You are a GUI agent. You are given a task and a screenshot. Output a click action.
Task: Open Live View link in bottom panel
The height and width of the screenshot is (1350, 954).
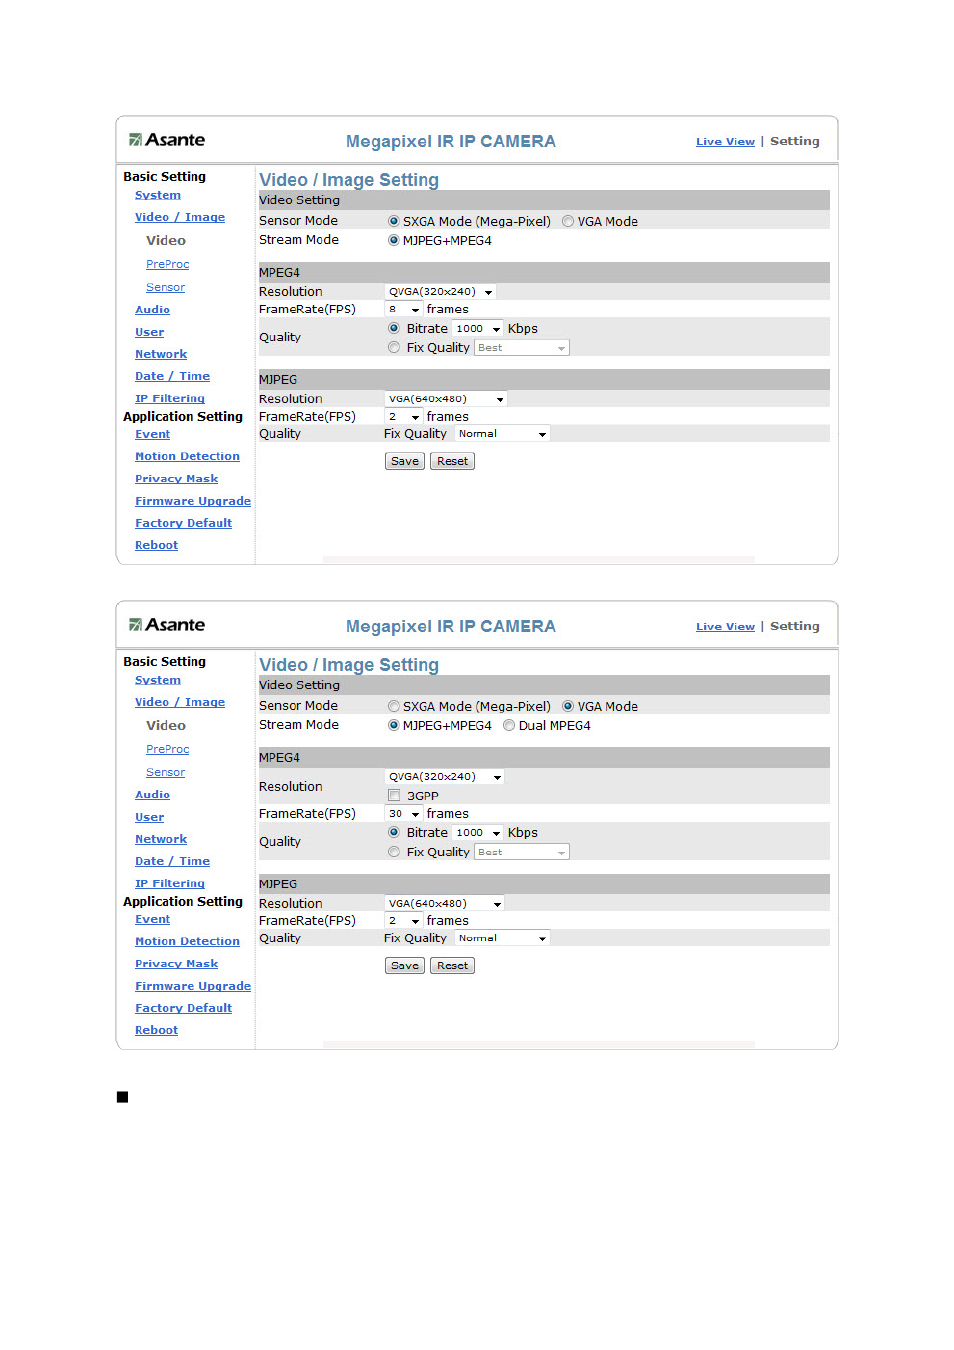click(725, 626)
